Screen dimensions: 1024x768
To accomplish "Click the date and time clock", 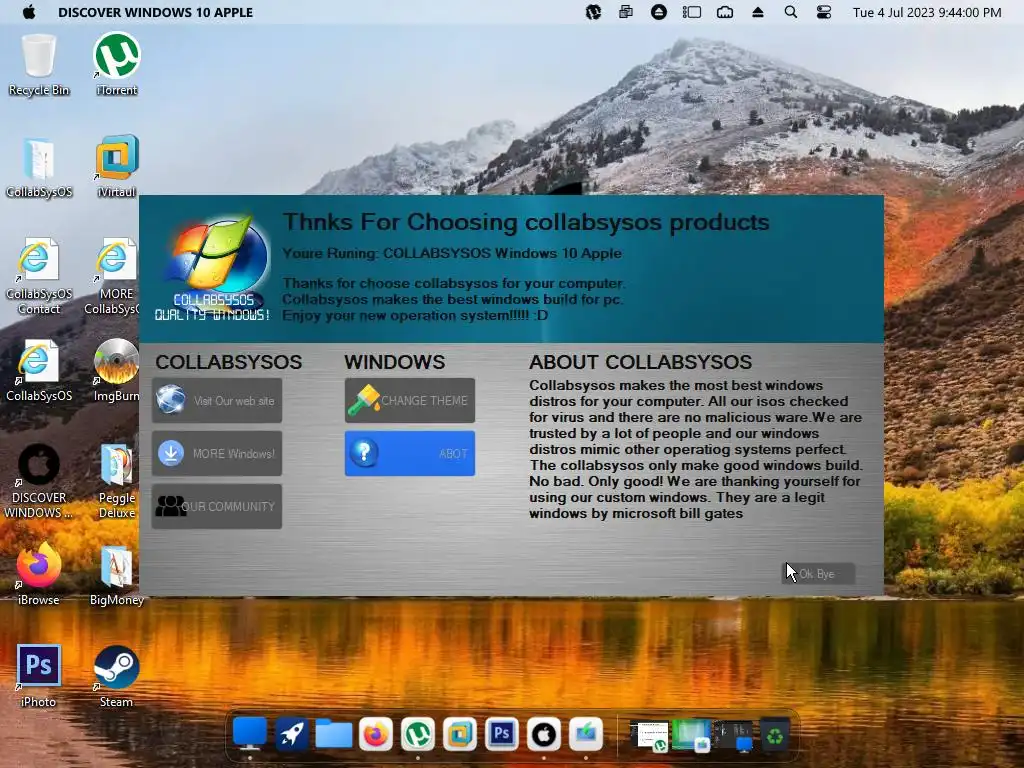I will pos(927,12).
